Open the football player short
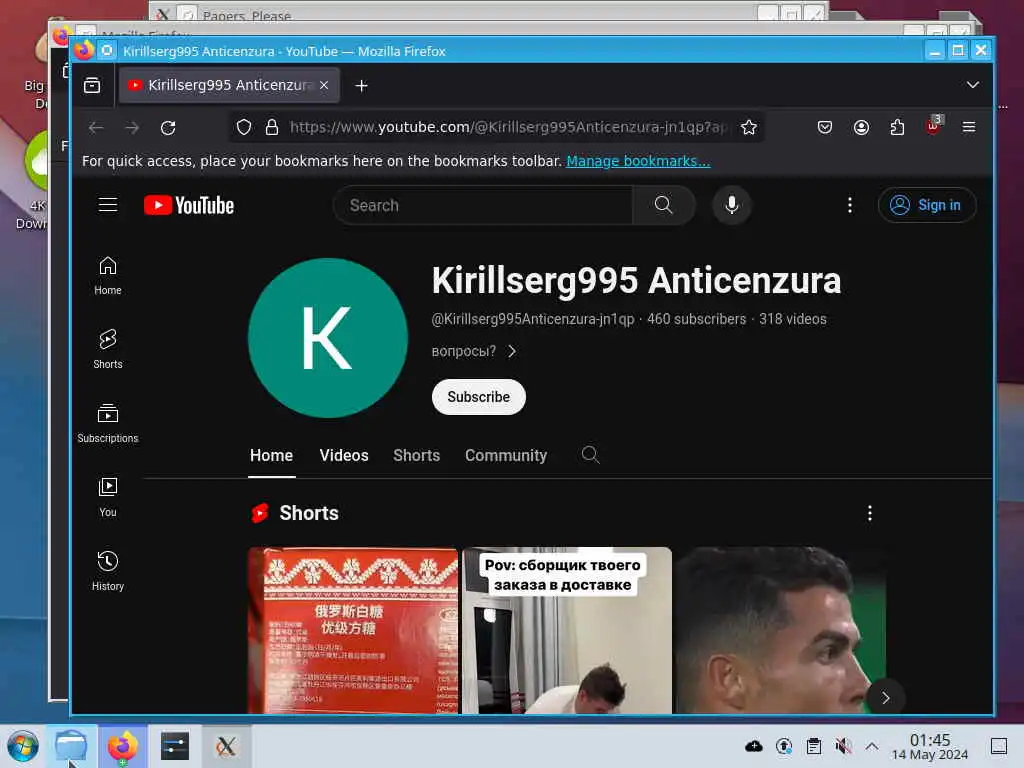Screen dimensions: 1024x768 pos(780,630)
